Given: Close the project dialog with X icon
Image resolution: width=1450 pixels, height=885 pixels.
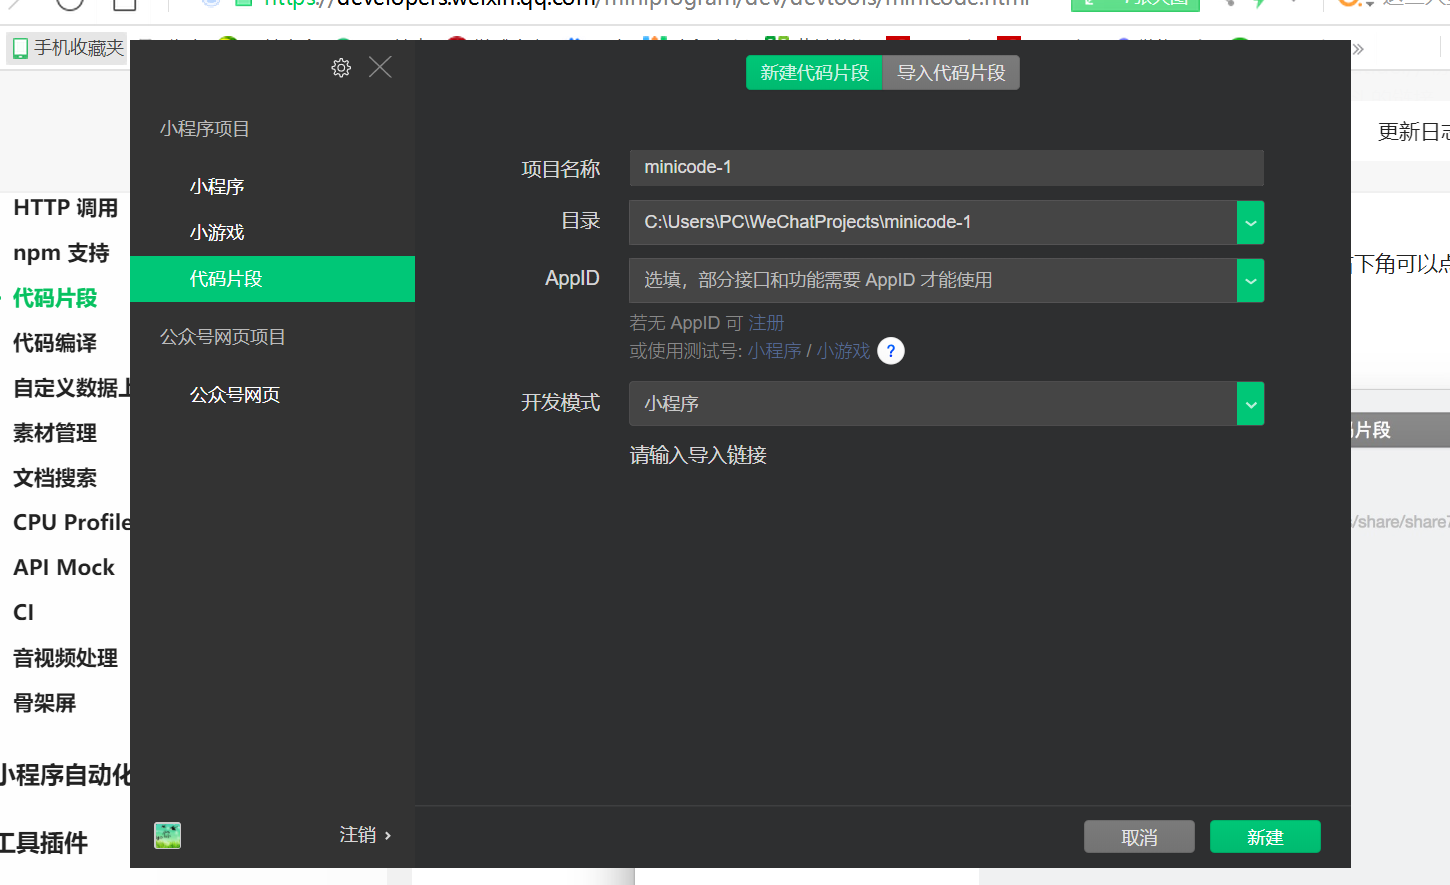Looking at the screenshot, I should 380,67.
